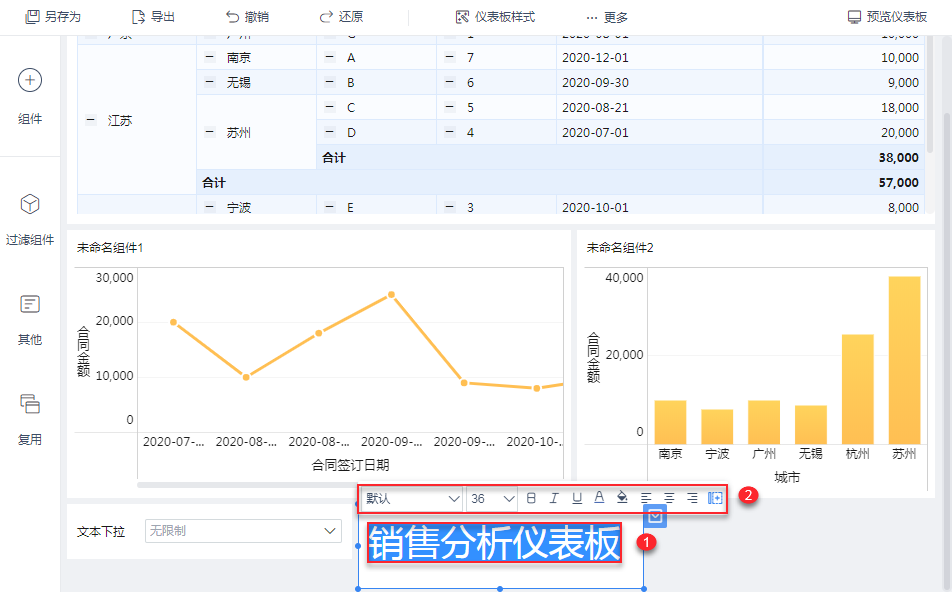Click the line chart peak data point

[392, 294]
